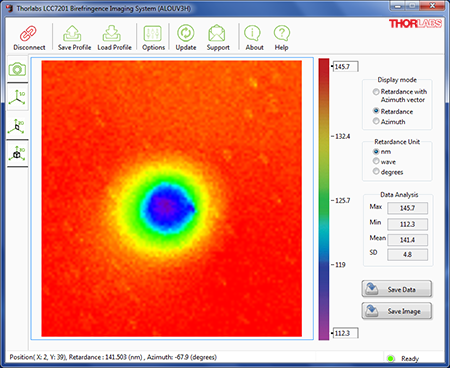Open the About information dialog
This screenshot has width=450, height=368.
click(254, 38)
